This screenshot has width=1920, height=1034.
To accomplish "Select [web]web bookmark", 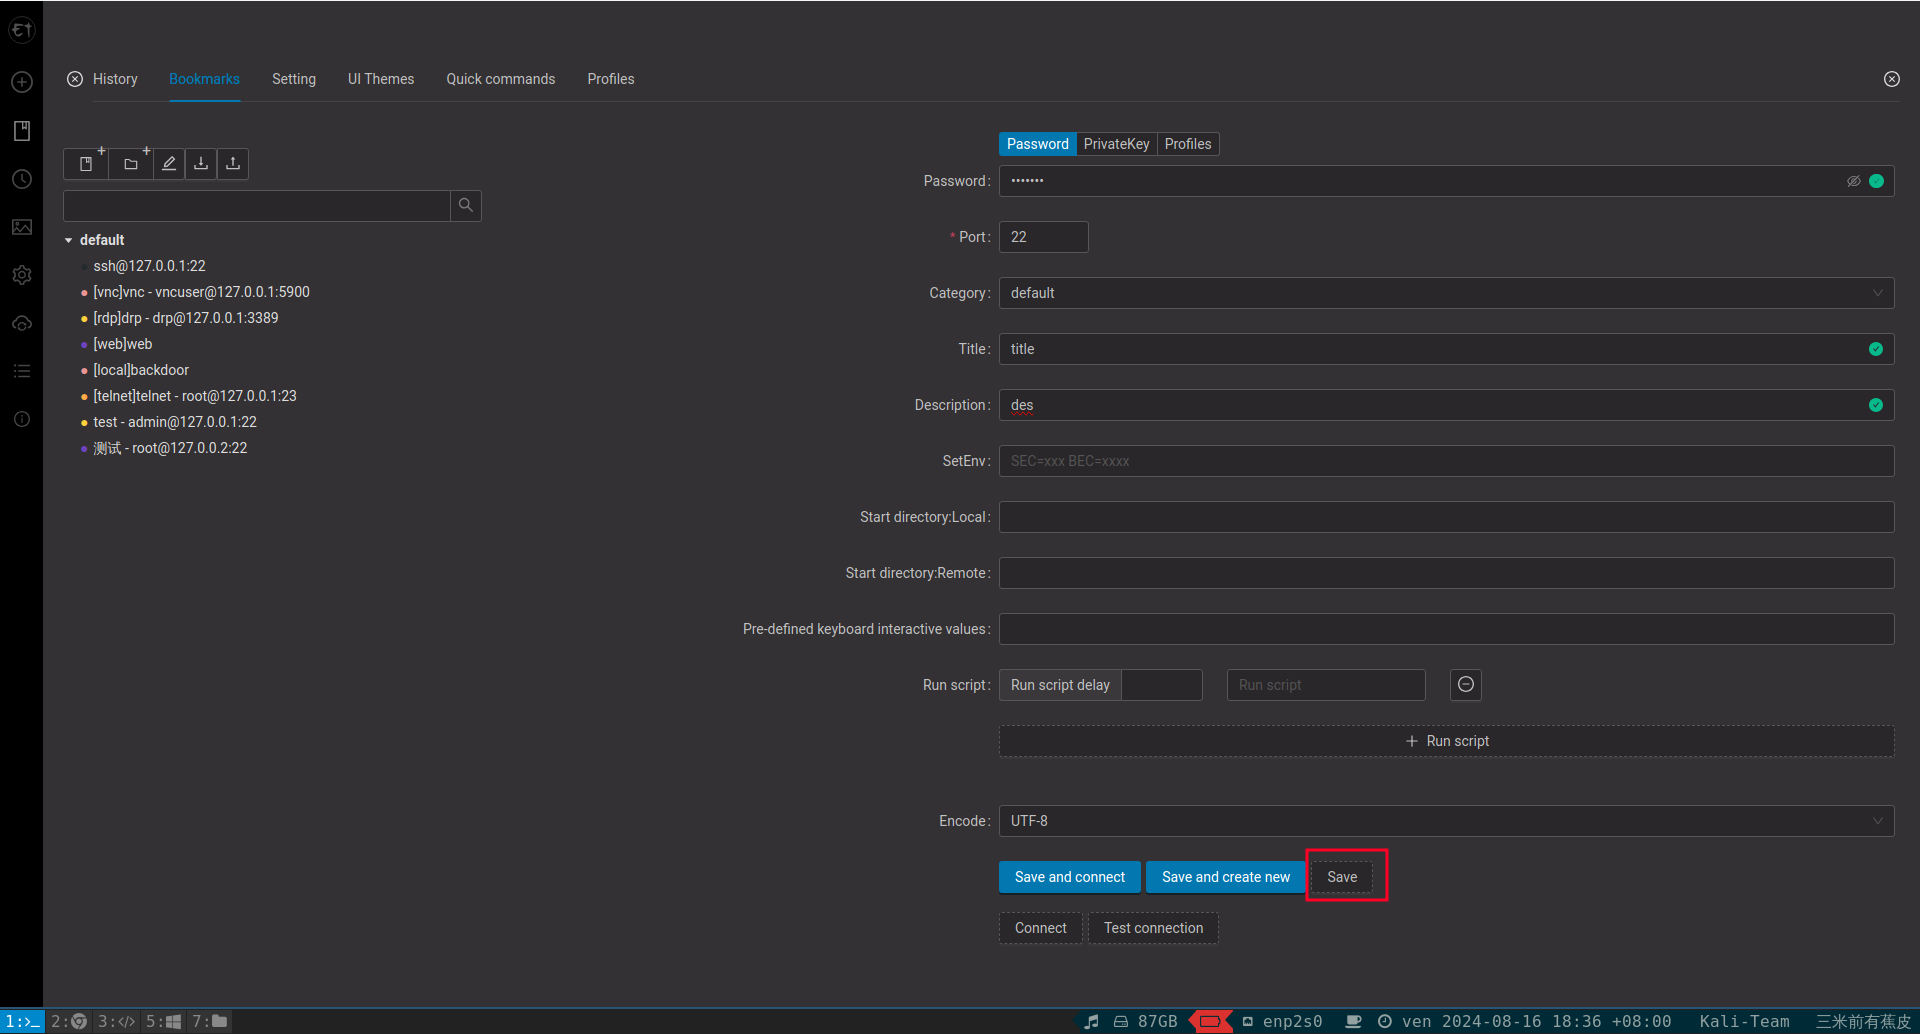I will tap(122, 344).
